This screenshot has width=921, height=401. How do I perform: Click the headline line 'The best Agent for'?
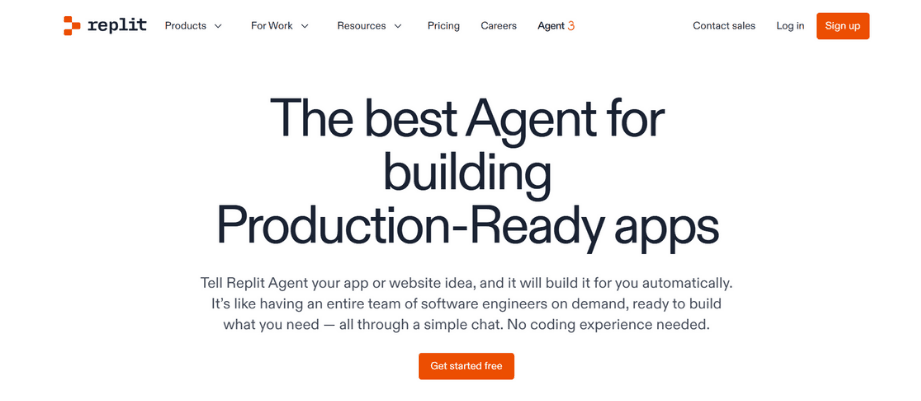[467, 120]
